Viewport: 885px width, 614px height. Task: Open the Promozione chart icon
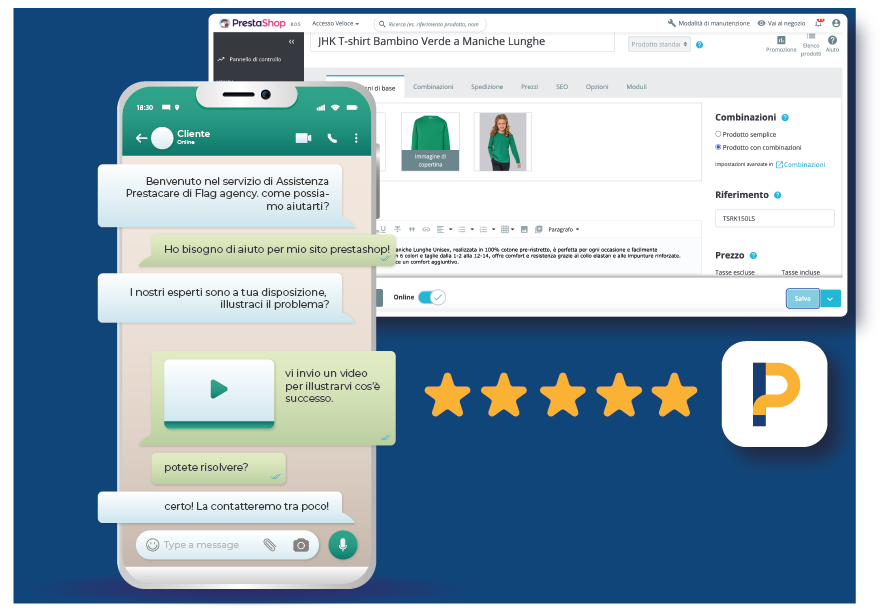781,40
